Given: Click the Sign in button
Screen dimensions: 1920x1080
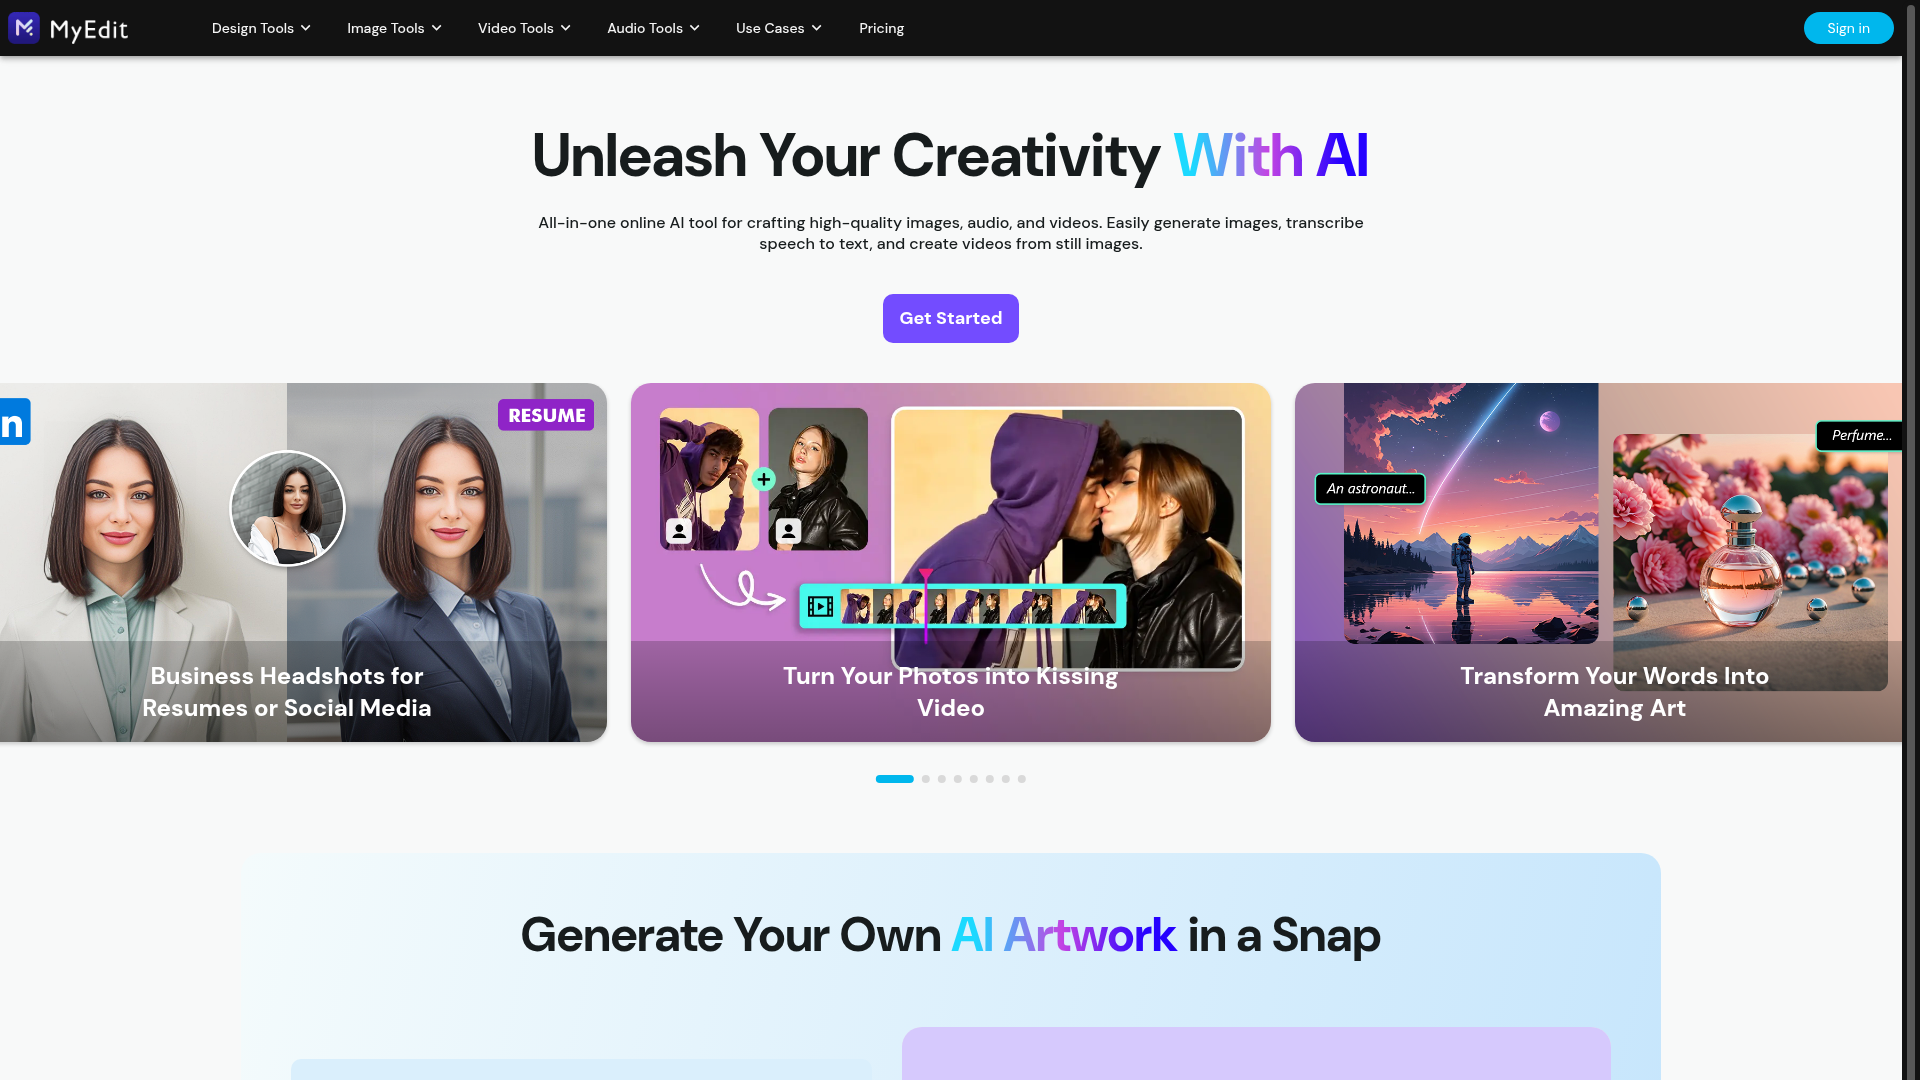Looking at the screenshot, I should tap(1848, 28).
